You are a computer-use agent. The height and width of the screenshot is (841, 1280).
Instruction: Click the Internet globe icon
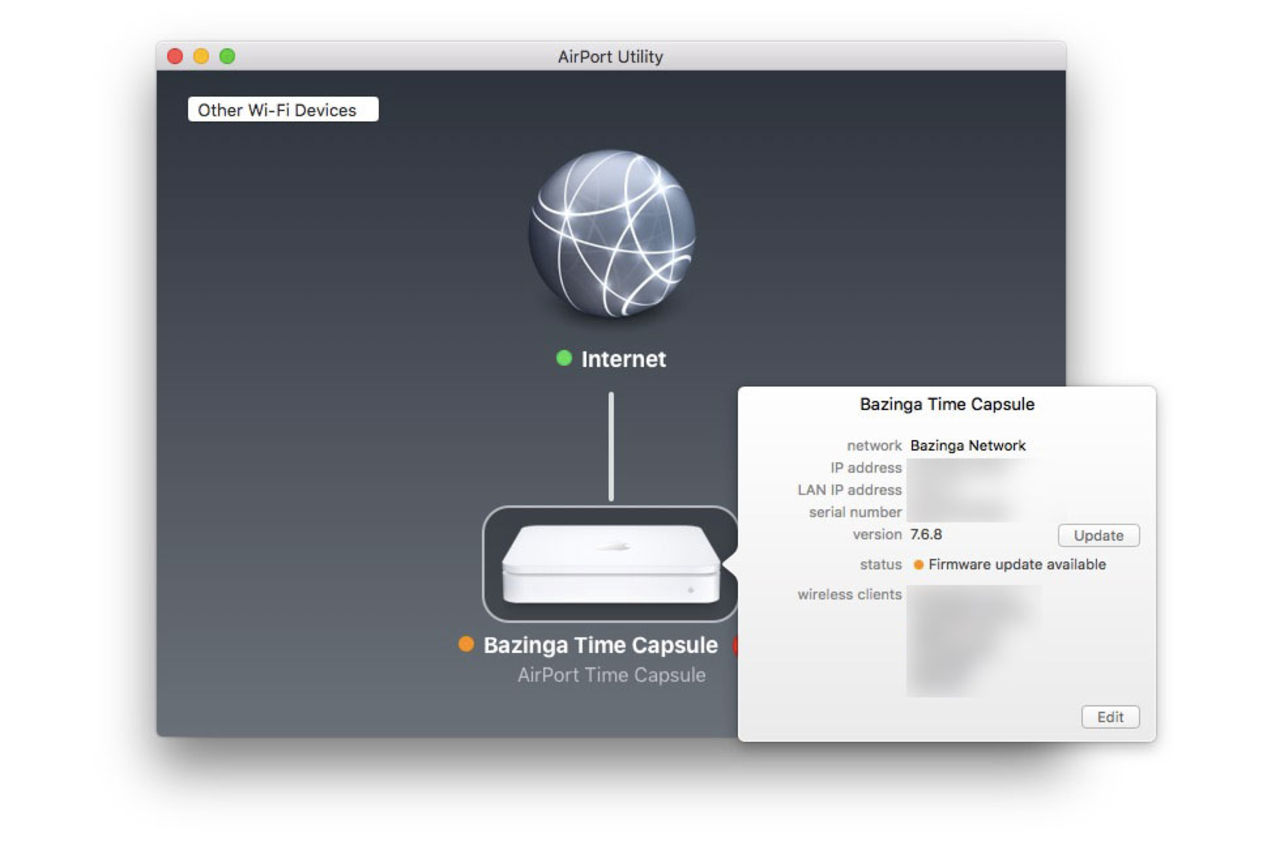coord(611,234)
